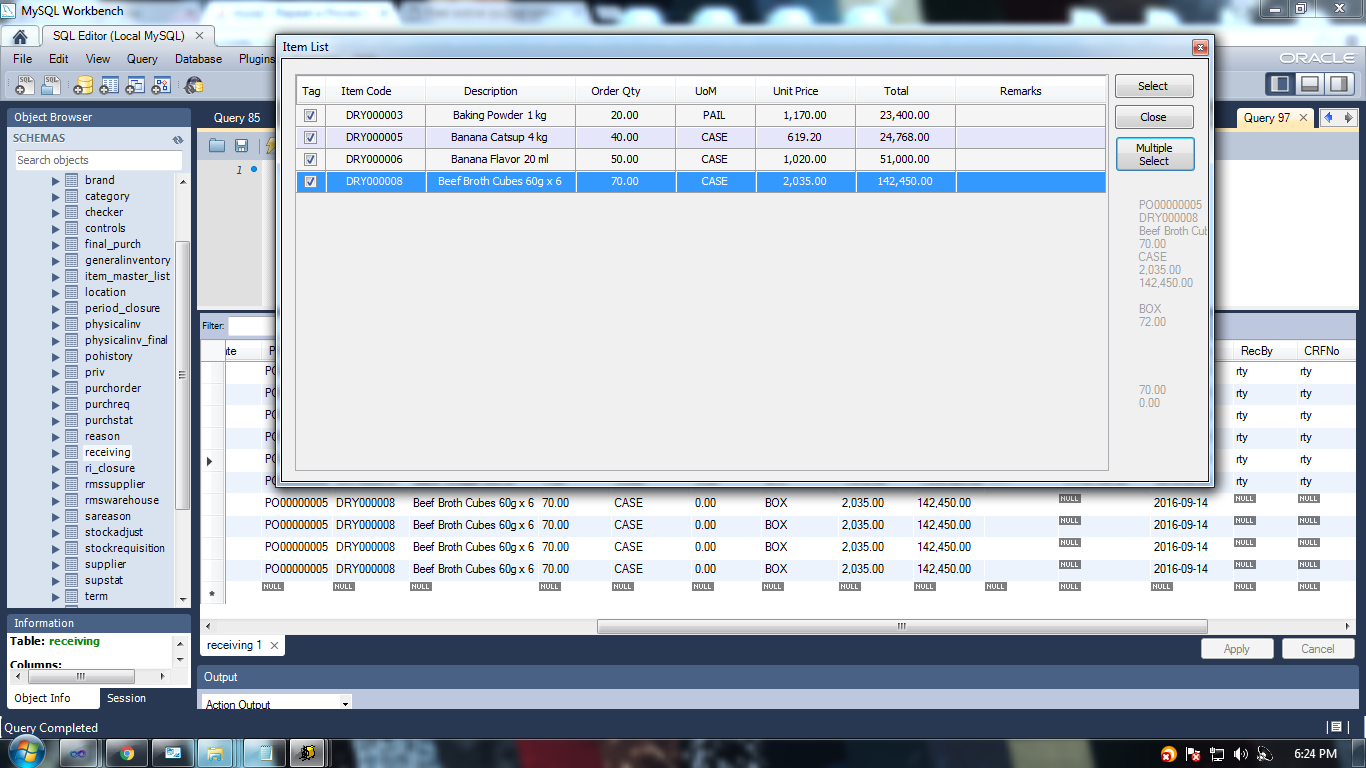
Task: Expand the brand table node
Action: point(56,181)
